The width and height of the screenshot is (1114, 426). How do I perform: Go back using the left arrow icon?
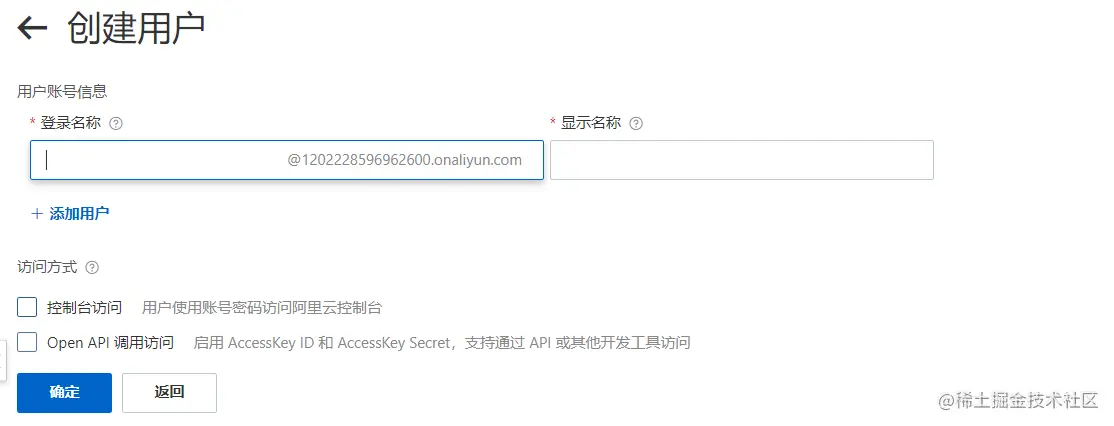pyautogui.click(x=32, y=28)
